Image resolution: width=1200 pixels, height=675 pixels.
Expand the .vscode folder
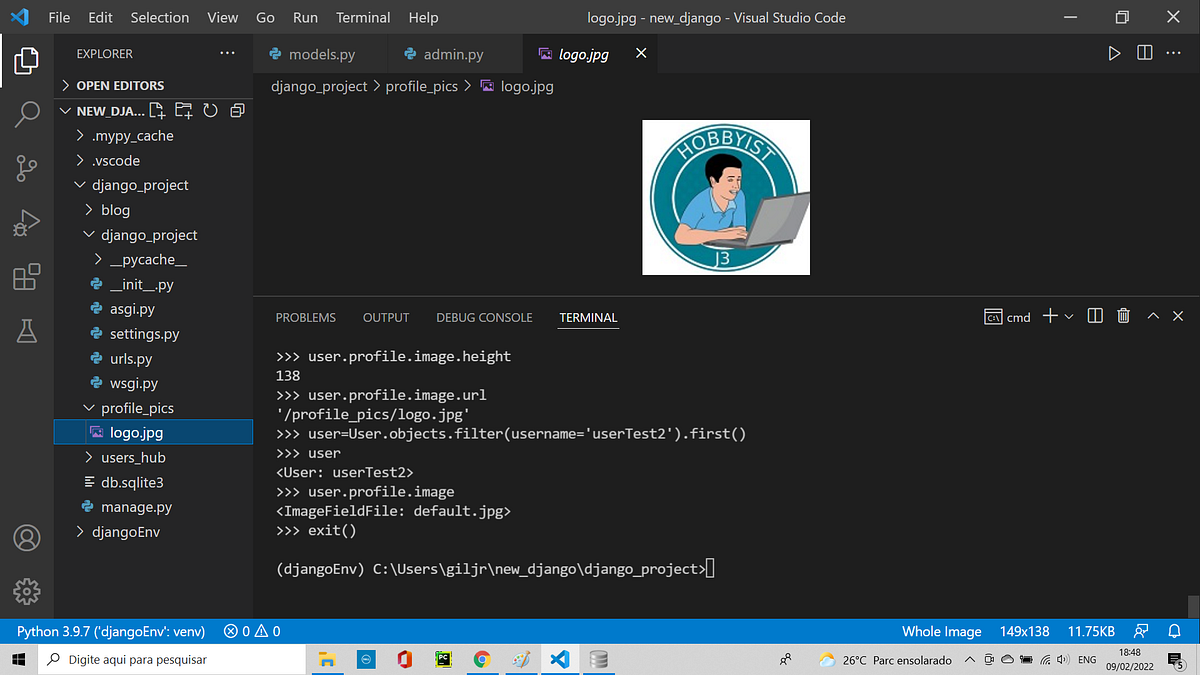(x=113, y=160)
